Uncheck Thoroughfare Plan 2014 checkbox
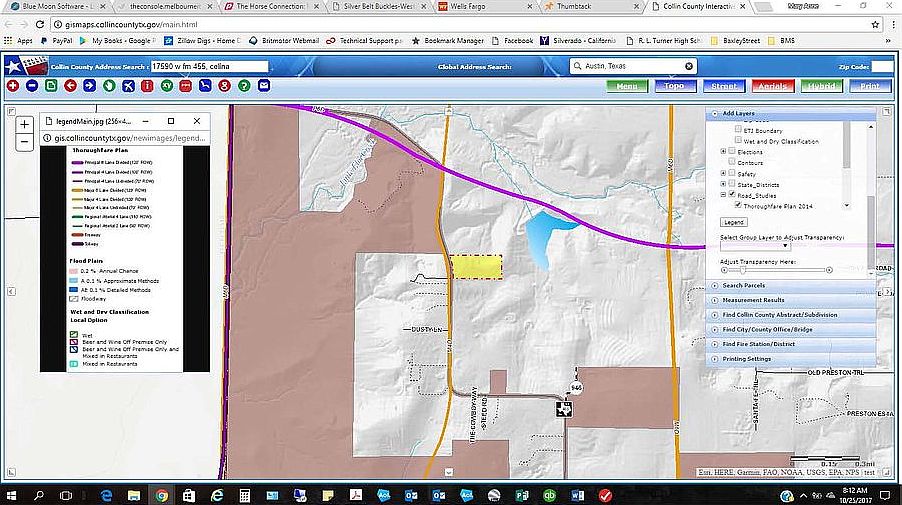The width and height of the screenshot is (902, 505). [738, 205]
